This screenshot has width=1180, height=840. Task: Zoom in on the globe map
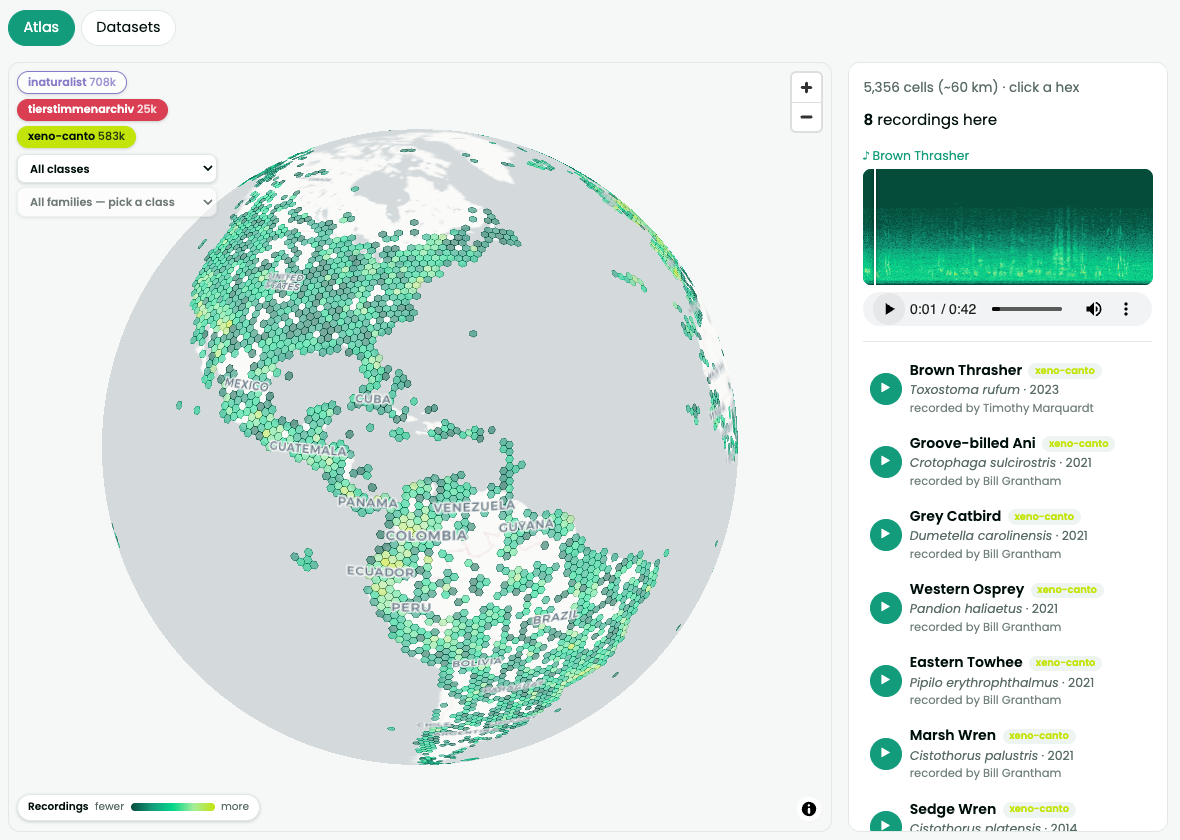pyautogui.click(x=806, y=87)
